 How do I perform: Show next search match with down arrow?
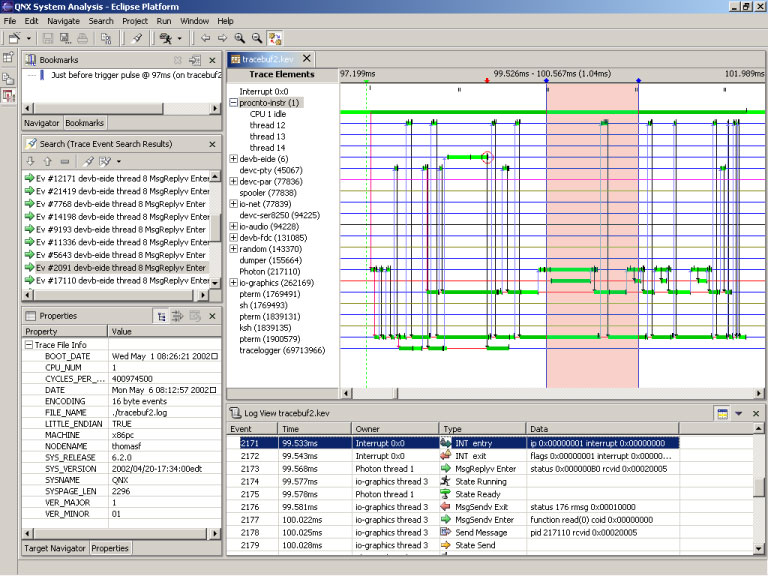point(31,161)
